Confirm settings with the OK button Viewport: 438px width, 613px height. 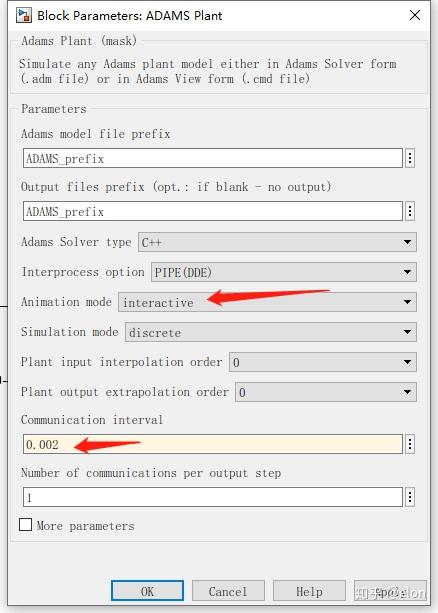pyautogui.click(x=147, y=591)
